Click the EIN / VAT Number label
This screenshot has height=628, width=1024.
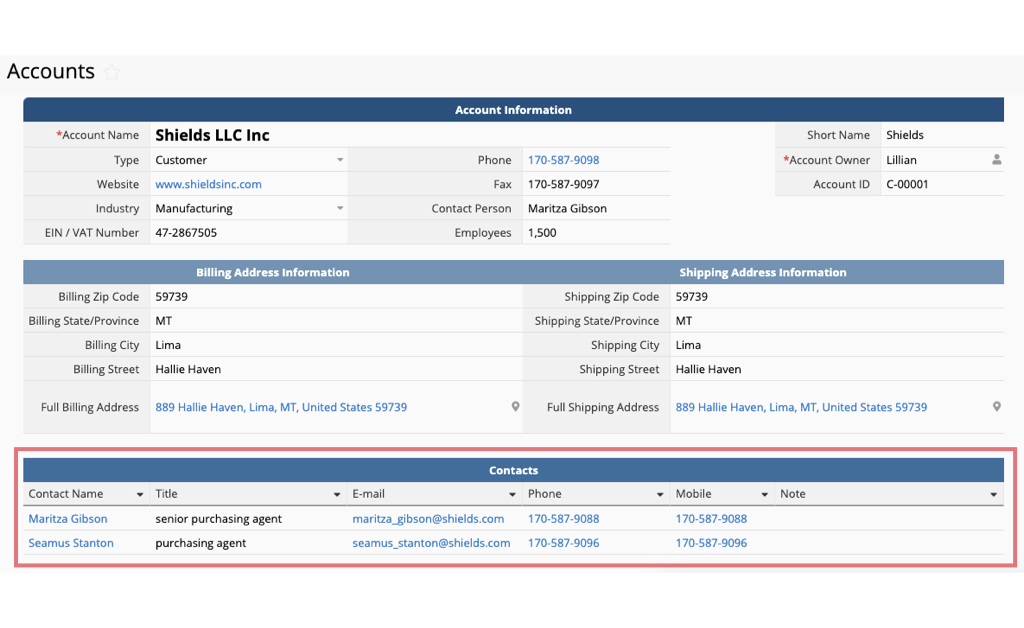click(92, 232)
